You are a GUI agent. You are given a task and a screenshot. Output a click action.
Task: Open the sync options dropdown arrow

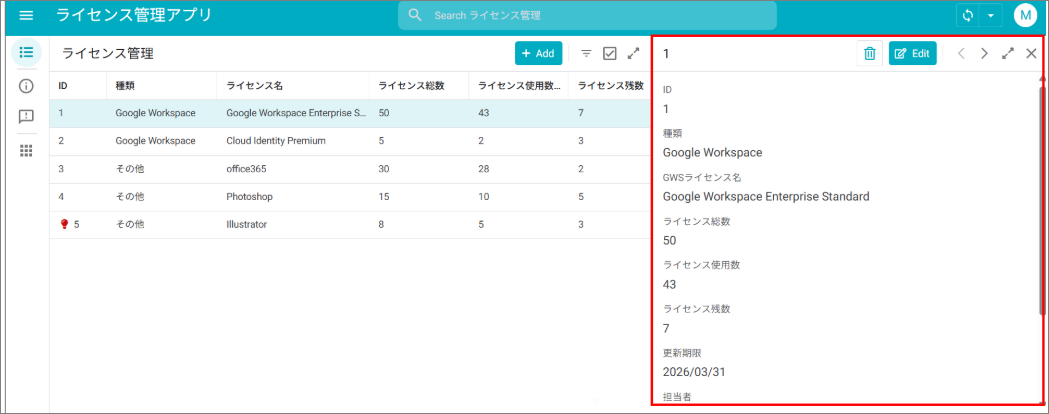[991, 15]
